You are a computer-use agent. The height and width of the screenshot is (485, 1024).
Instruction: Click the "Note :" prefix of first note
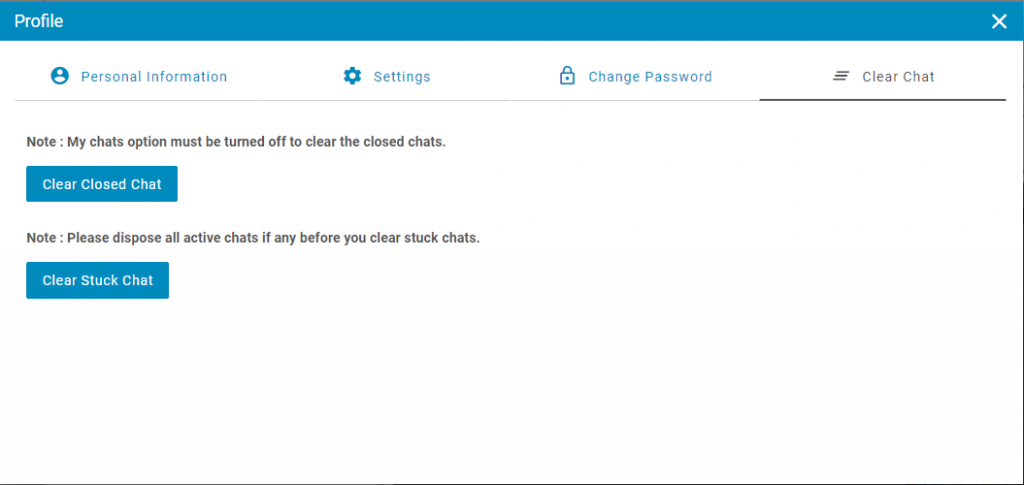click(44, 142)
